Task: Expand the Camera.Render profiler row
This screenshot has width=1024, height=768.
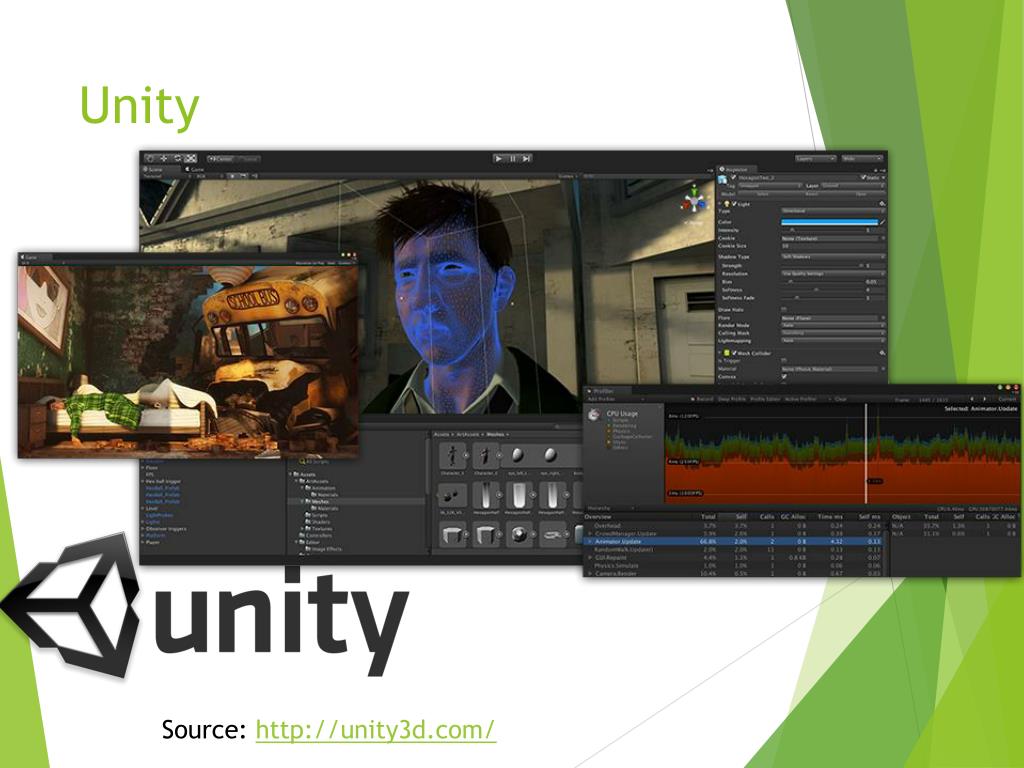Action: click(590, 573)
